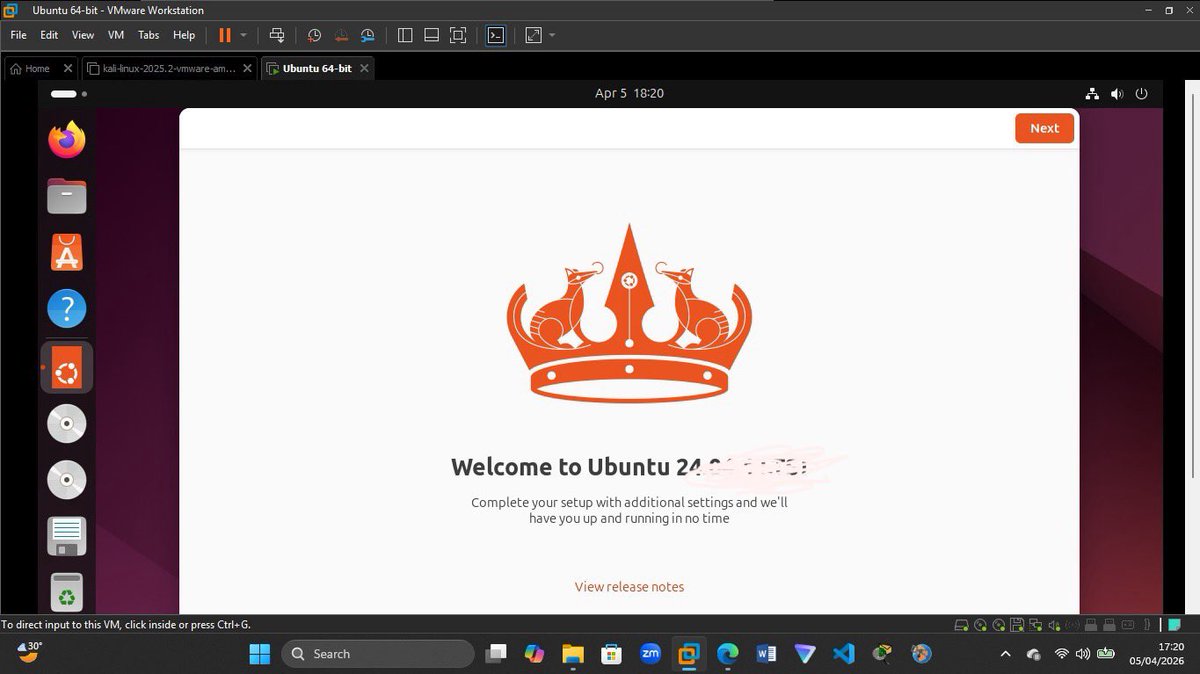Show hidden system tray icons chevron

(1007, 654)
